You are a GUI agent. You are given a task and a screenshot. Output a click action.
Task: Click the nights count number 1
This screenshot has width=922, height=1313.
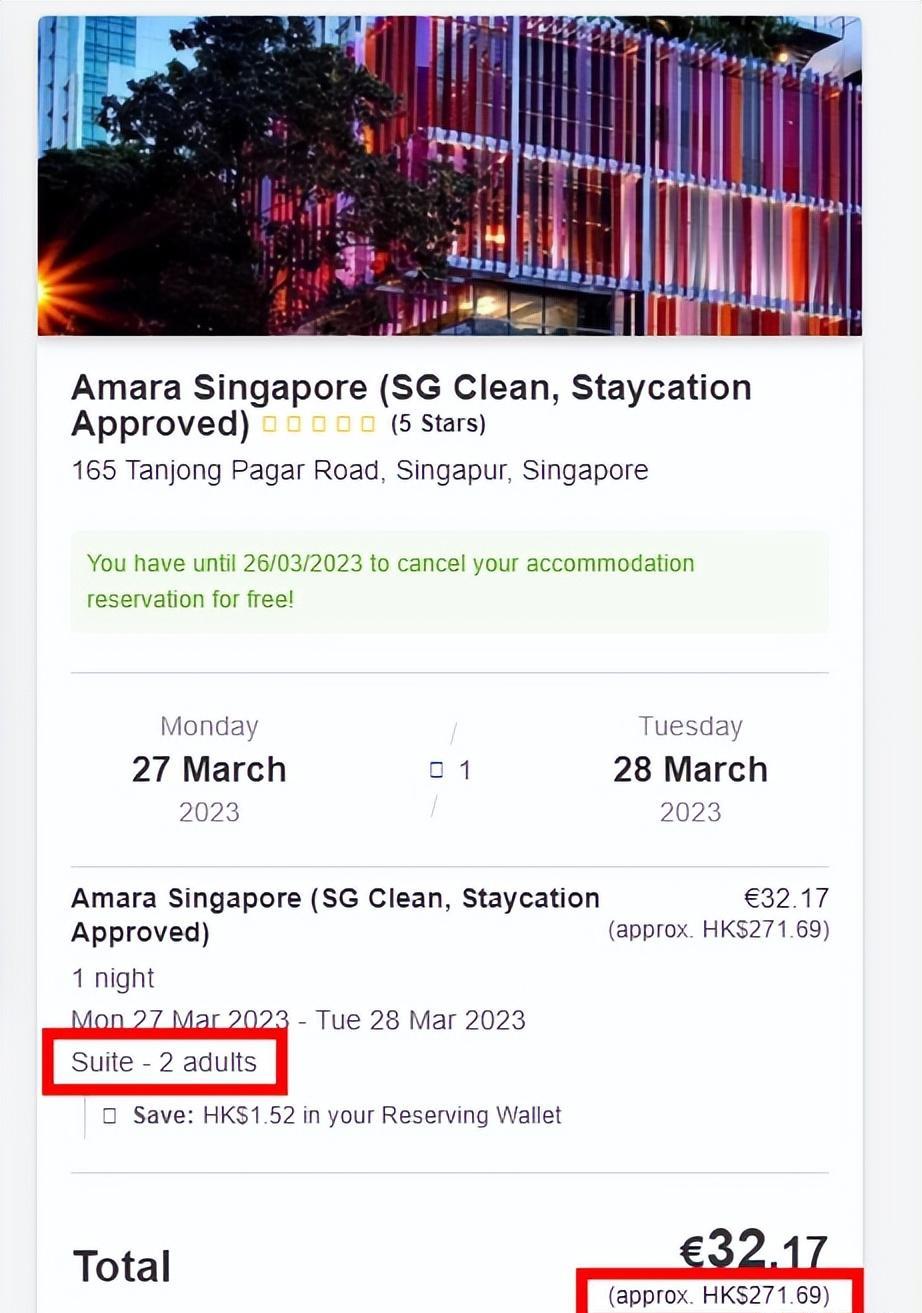tap(465, 770)
